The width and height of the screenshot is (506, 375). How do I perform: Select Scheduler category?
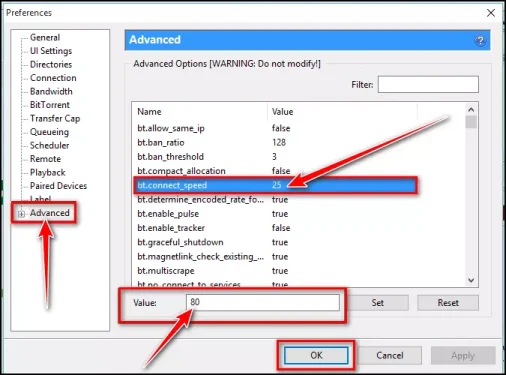[x=49, y=145]
